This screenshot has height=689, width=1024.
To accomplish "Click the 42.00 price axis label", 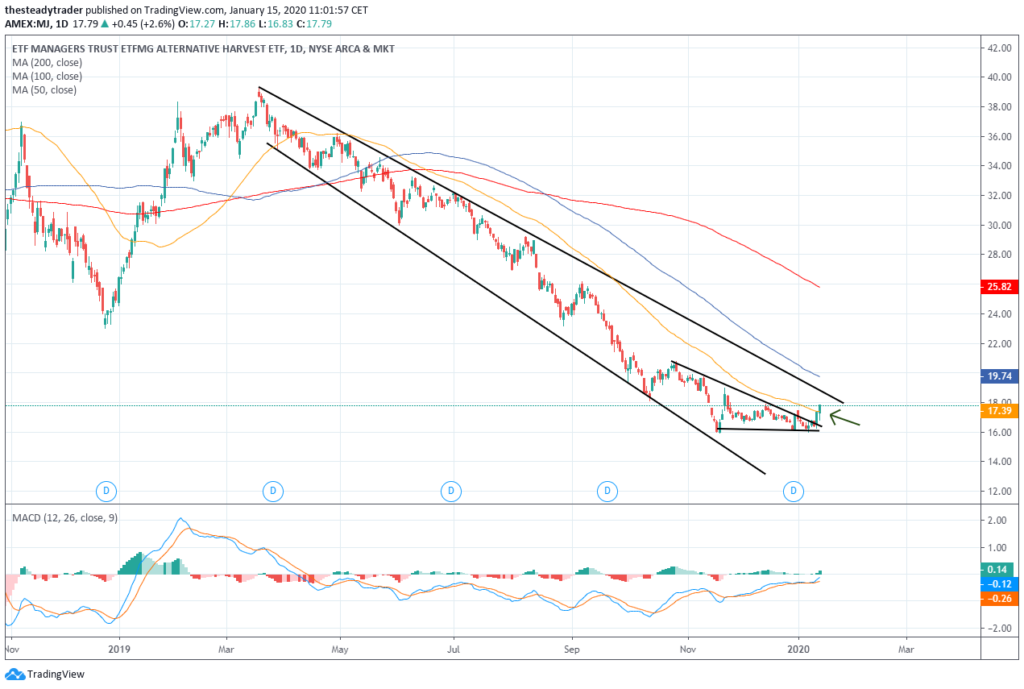I will click(x=999, y=48).
